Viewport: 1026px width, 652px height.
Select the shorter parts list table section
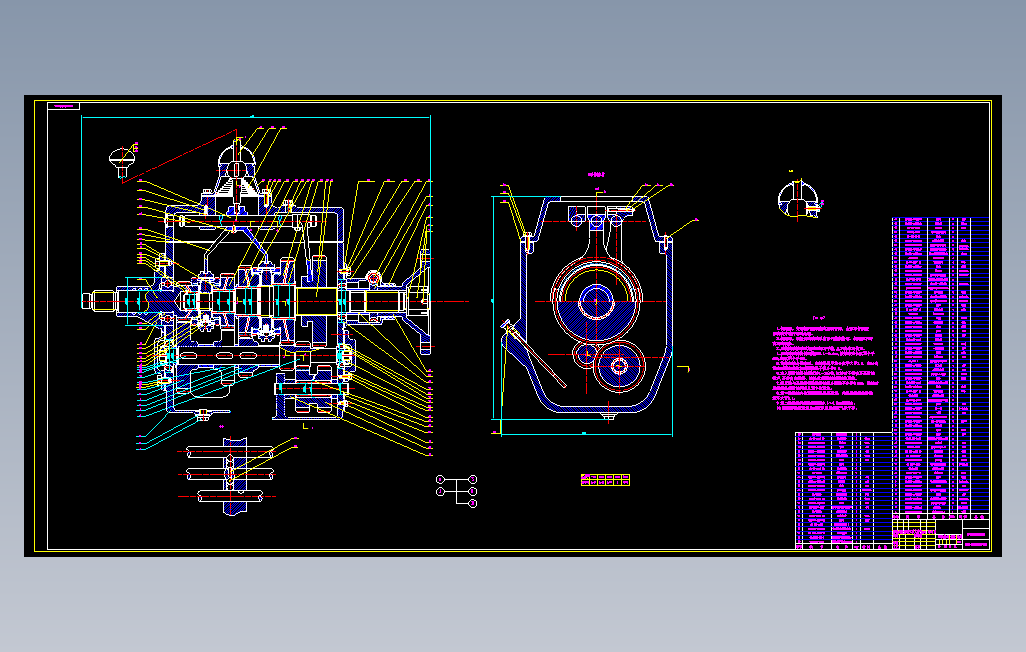(843, 490)
